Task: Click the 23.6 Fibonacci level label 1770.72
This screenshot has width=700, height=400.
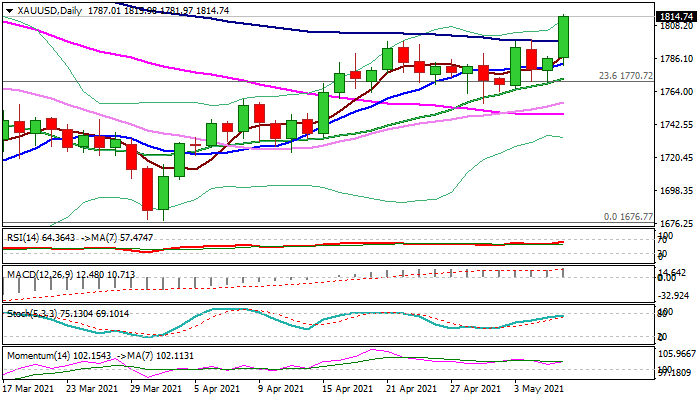Action: click(626, 75)
